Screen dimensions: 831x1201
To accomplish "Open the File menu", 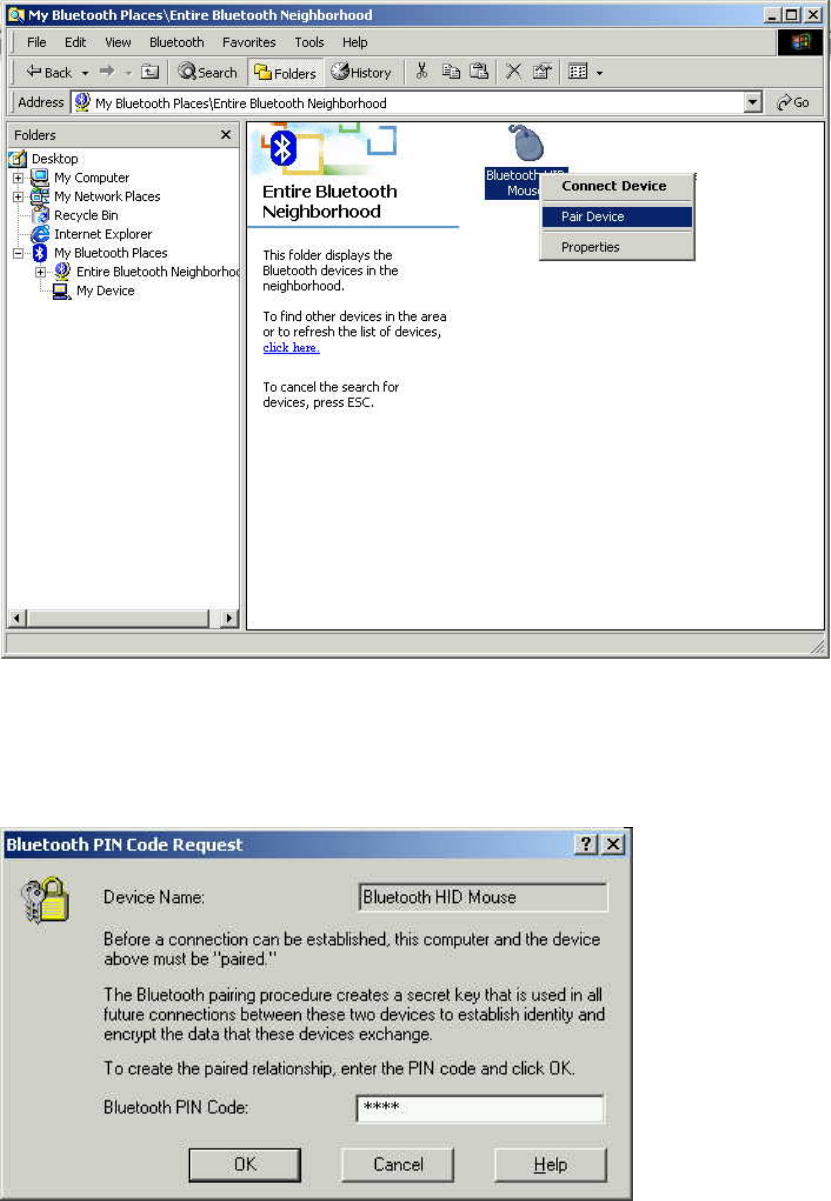I will [36, 42].
